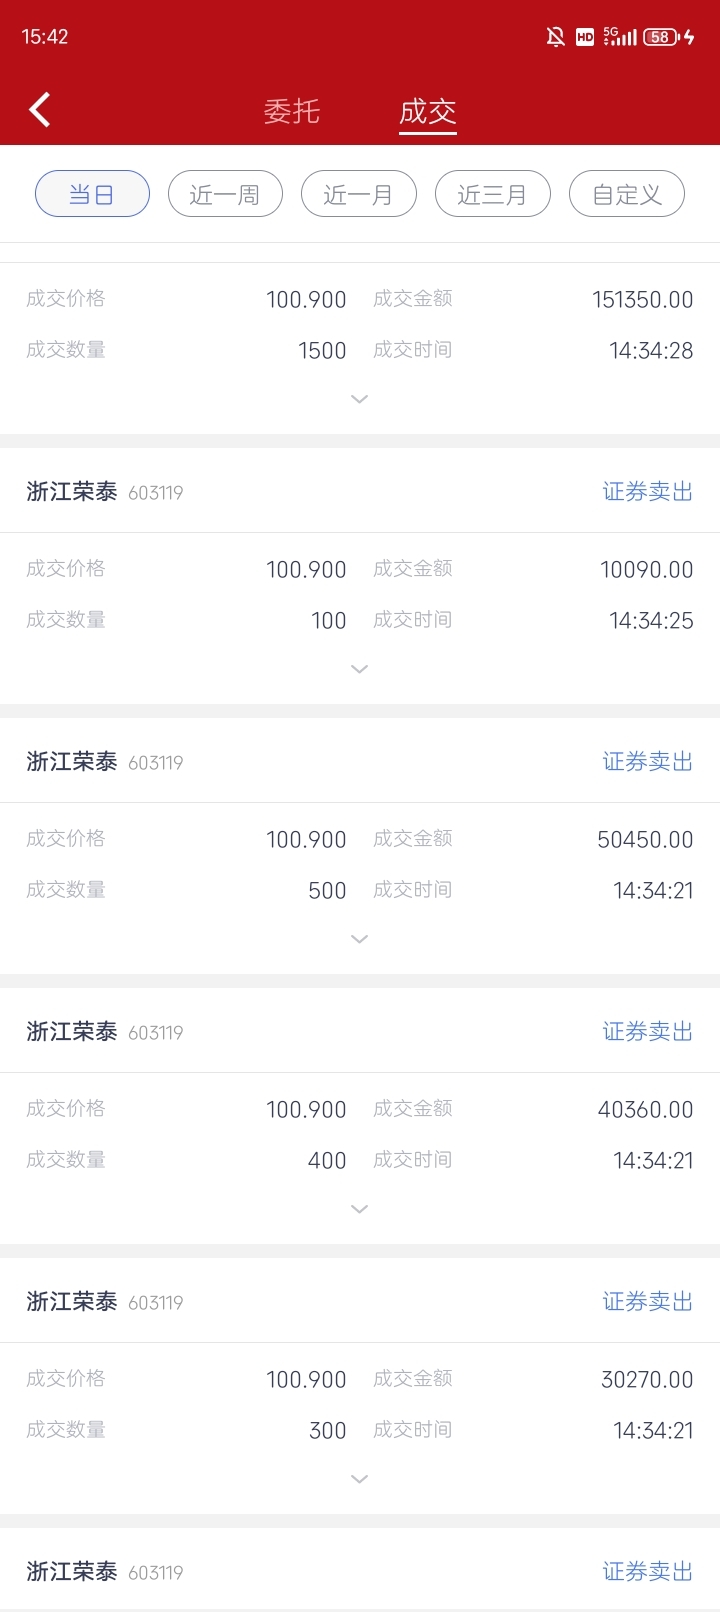Viewport: 720px width, 1612px height.
Task: Tap the HD status icon
Action: point(585,37)
